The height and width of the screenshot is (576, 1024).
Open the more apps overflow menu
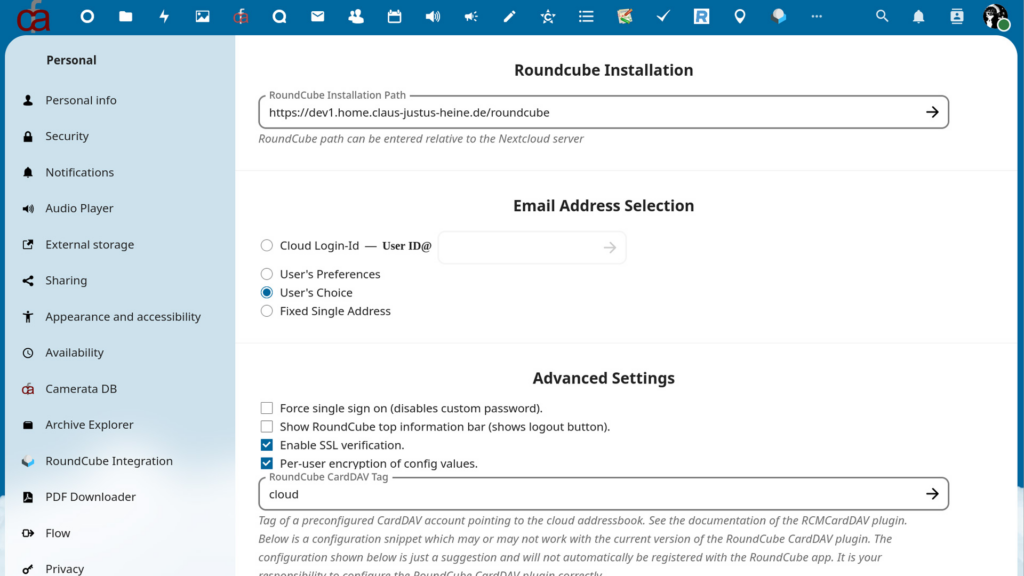tap(817, 15)
